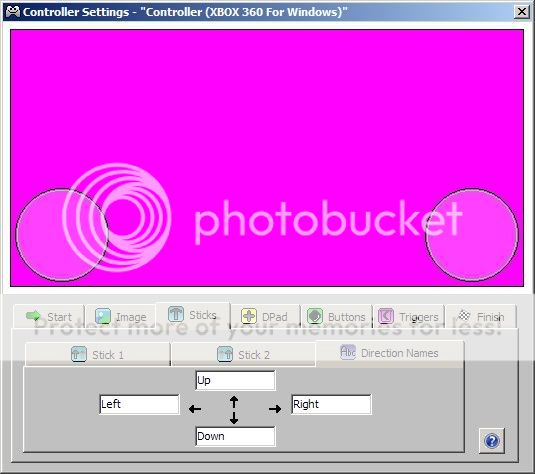
Task: Click the Stick 1 sub-tab icon
Action: 78,354
